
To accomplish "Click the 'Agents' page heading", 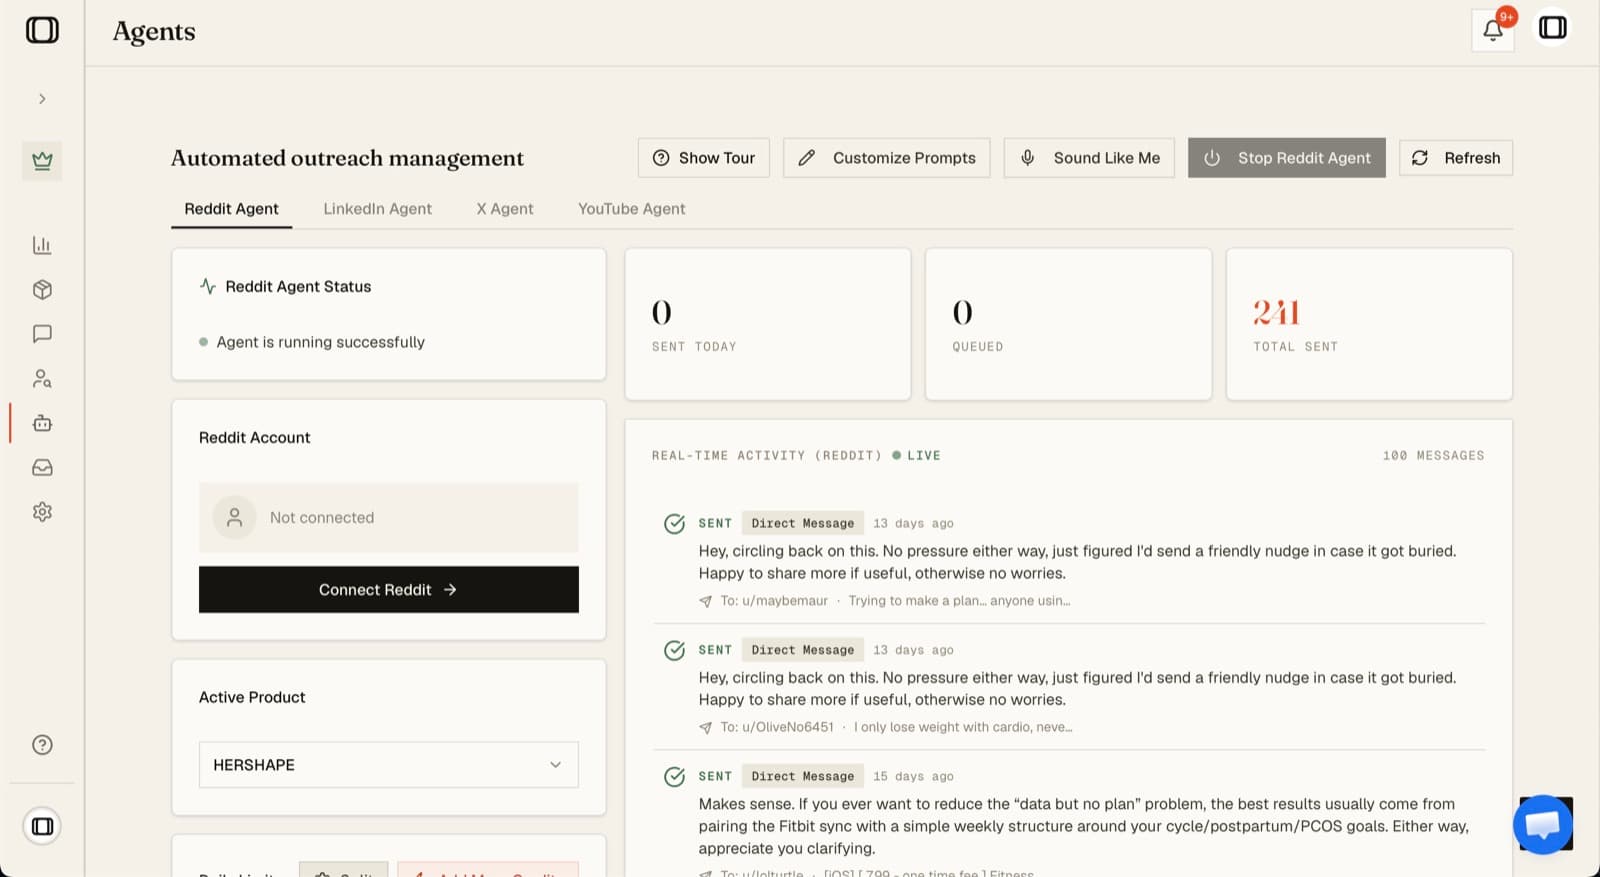I will coord(154,32).
